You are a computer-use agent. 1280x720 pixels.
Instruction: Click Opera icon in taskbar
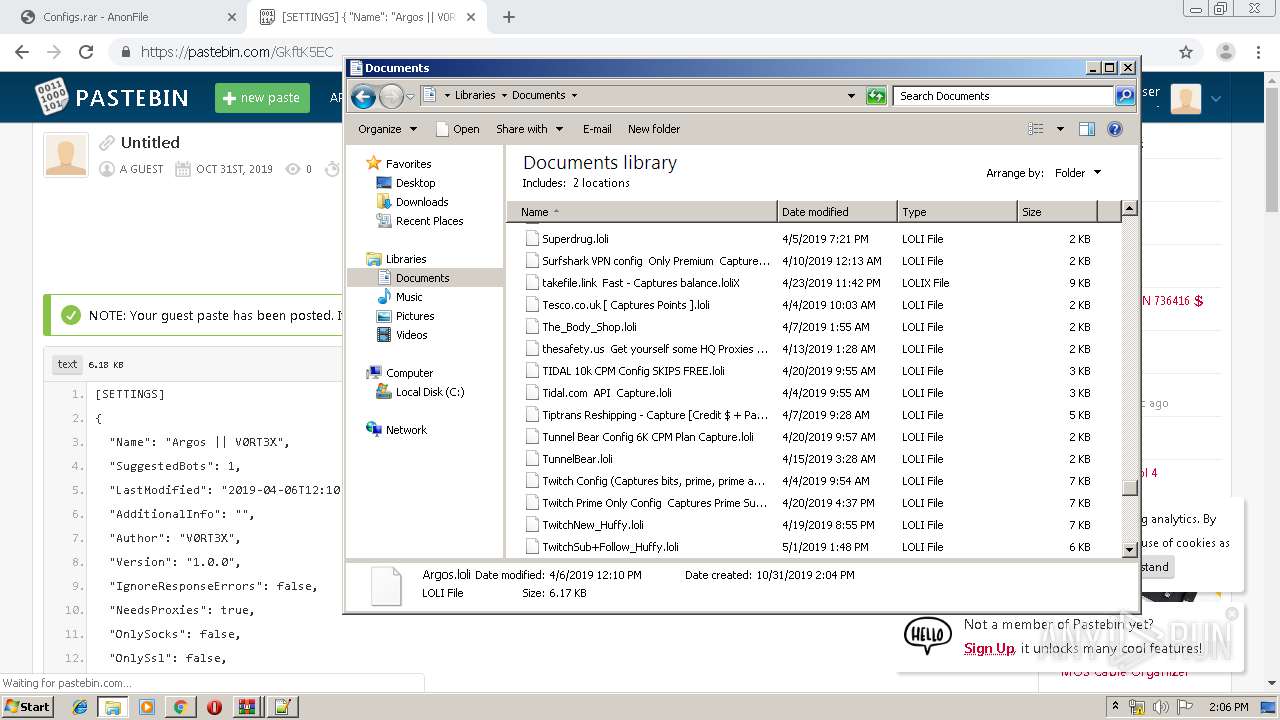click(214, 707)
